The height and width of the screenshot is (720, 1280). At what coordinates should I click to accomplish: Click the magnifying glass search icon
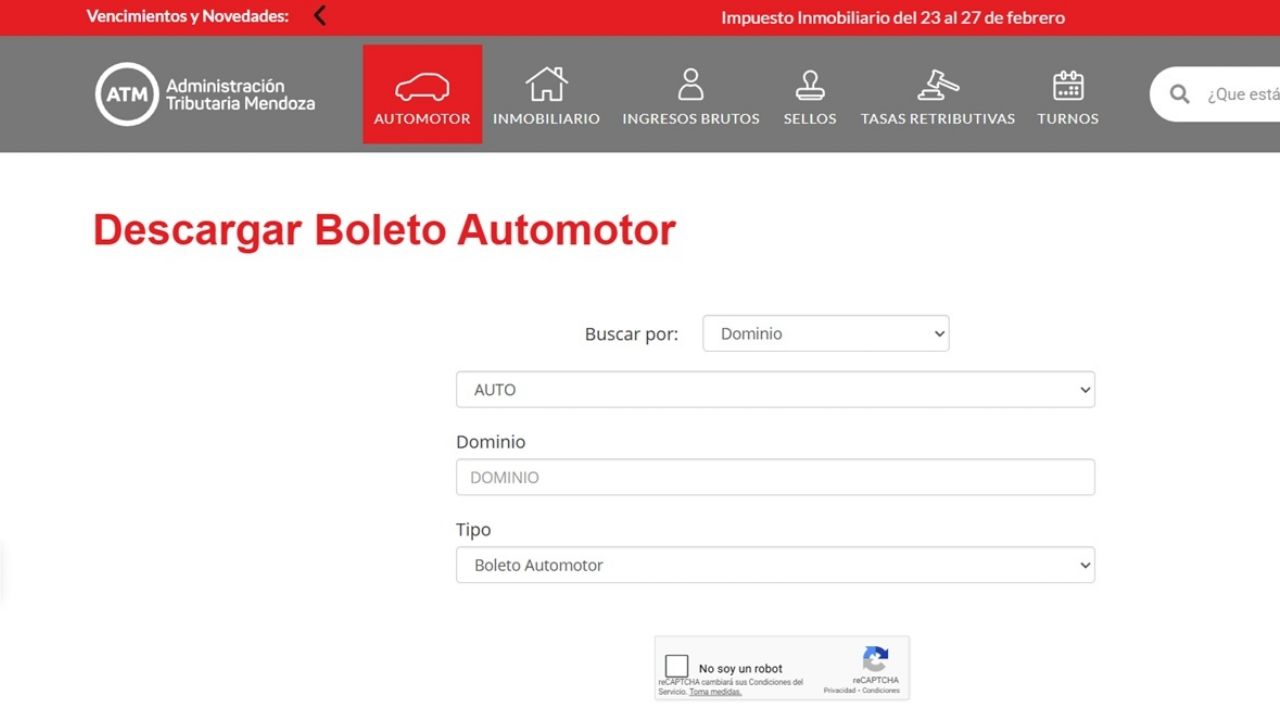1180,95
